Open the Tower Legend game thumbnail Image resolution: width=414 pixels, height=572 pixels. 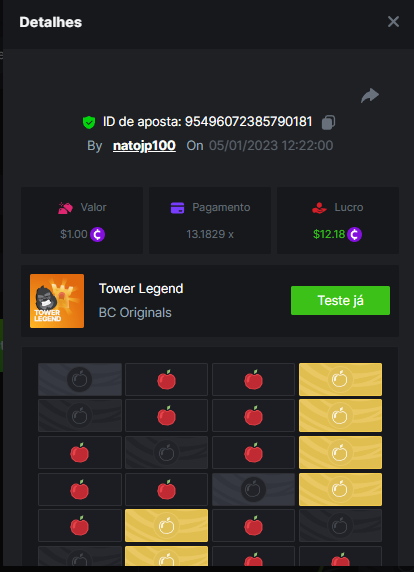click(57, 301)
